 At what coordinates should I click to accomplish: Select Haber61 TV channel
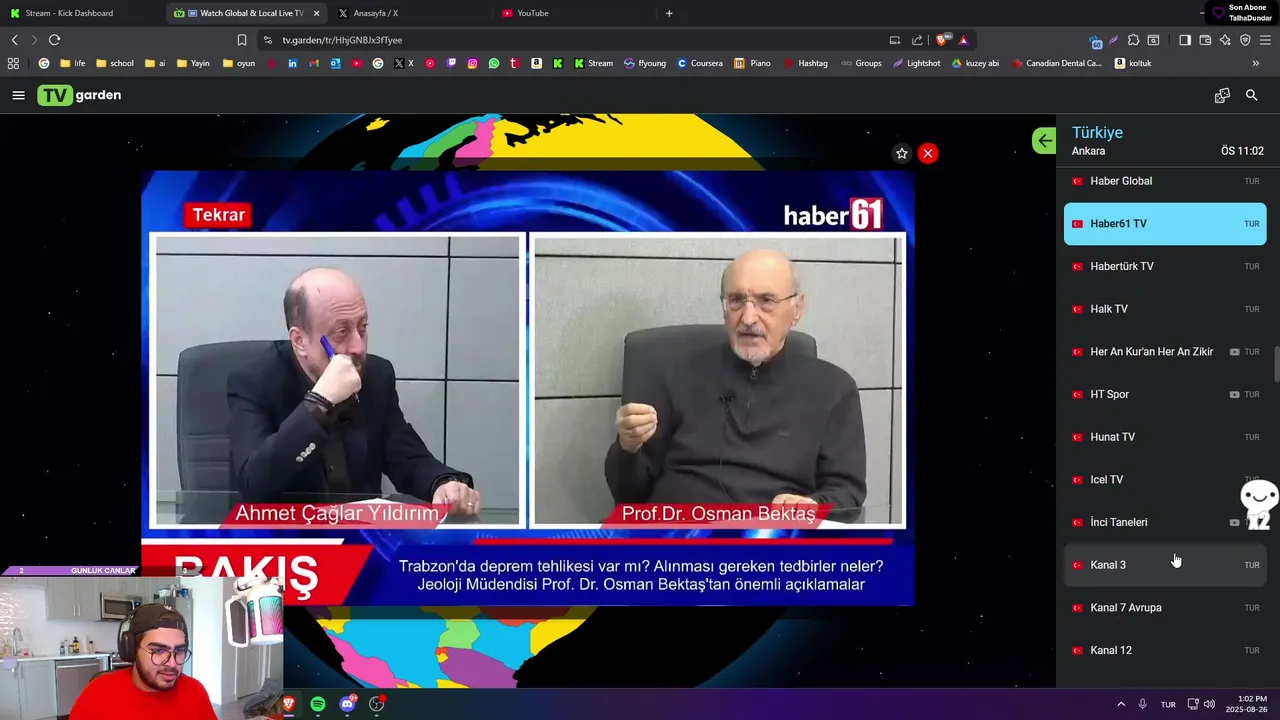coord(1165,224)
